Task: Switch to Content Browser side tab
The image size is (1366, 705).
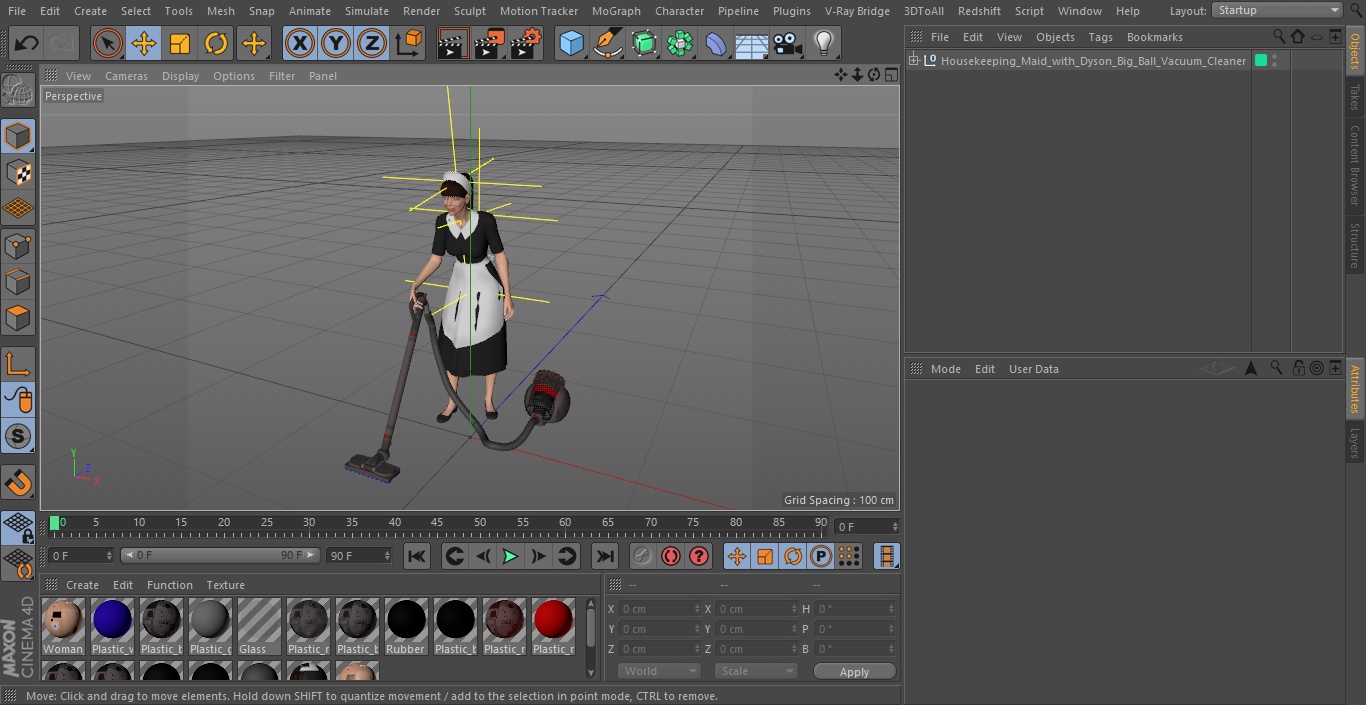Action: click(1355, 165)
